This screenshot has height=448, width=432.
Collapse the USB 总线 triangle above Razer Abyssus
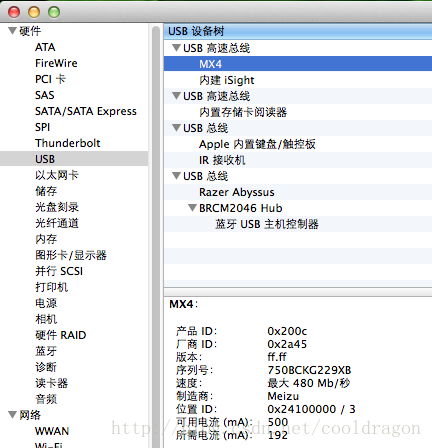point(176,176)
